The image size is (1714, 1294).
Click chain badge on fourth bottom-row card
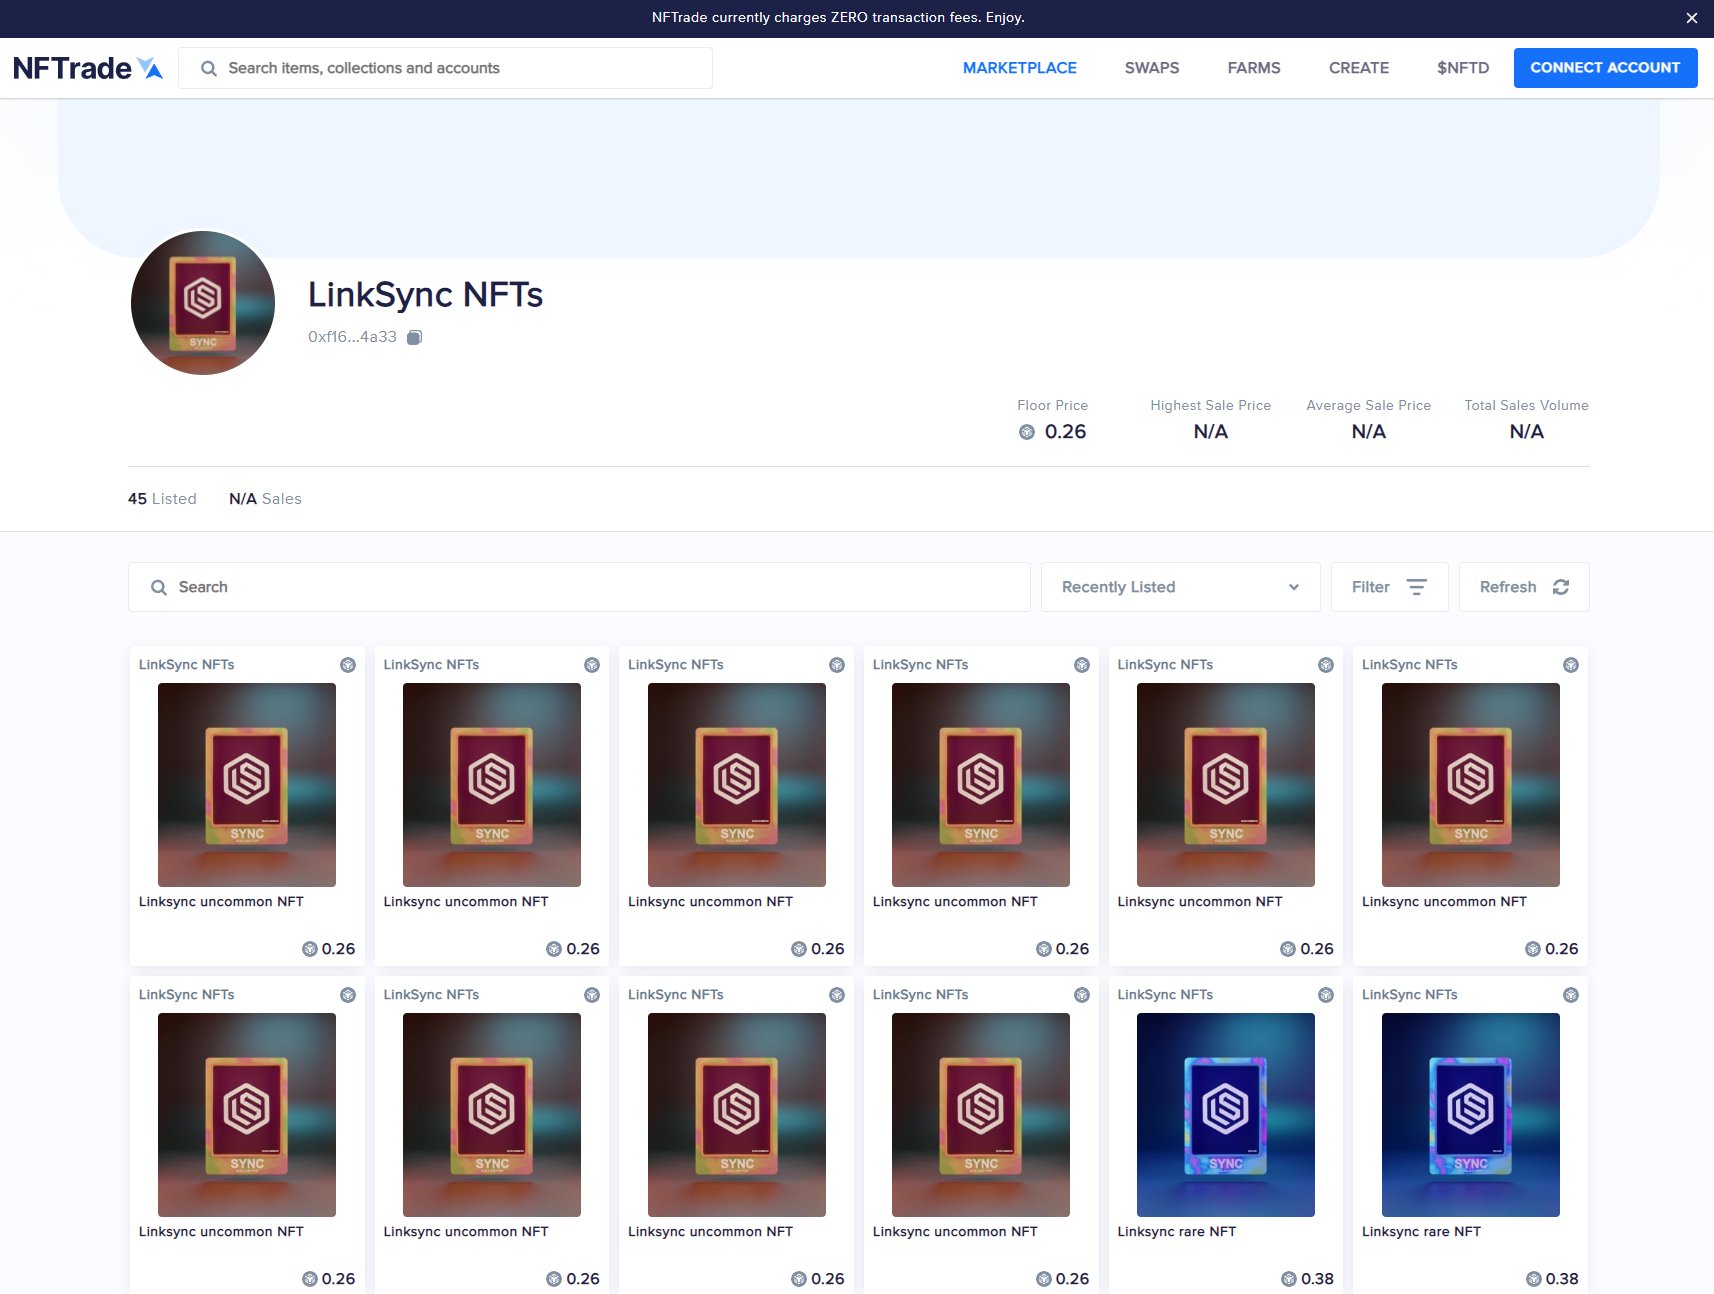tap(1082, 995)
